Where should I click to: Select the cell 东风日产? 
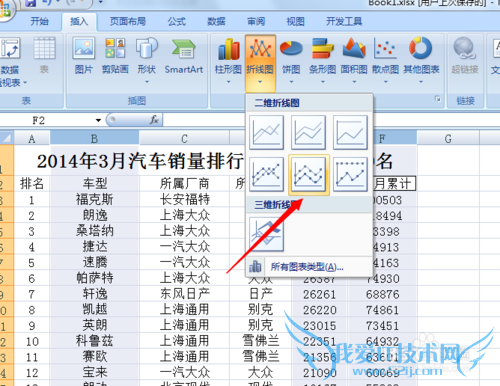click(184, 294)
